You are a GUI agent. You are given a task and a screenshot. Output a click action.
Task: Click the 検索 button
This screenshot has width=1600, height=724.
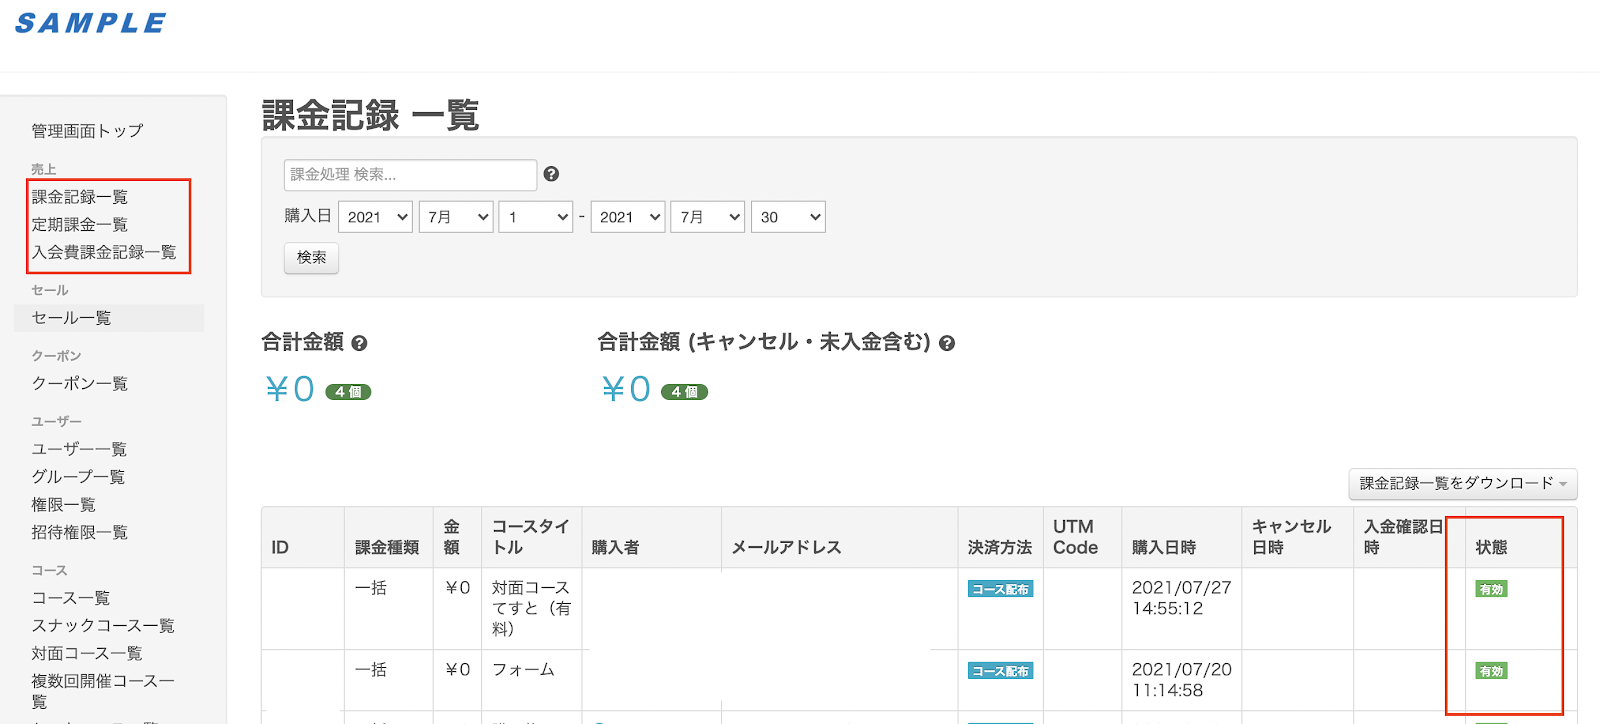311,258
